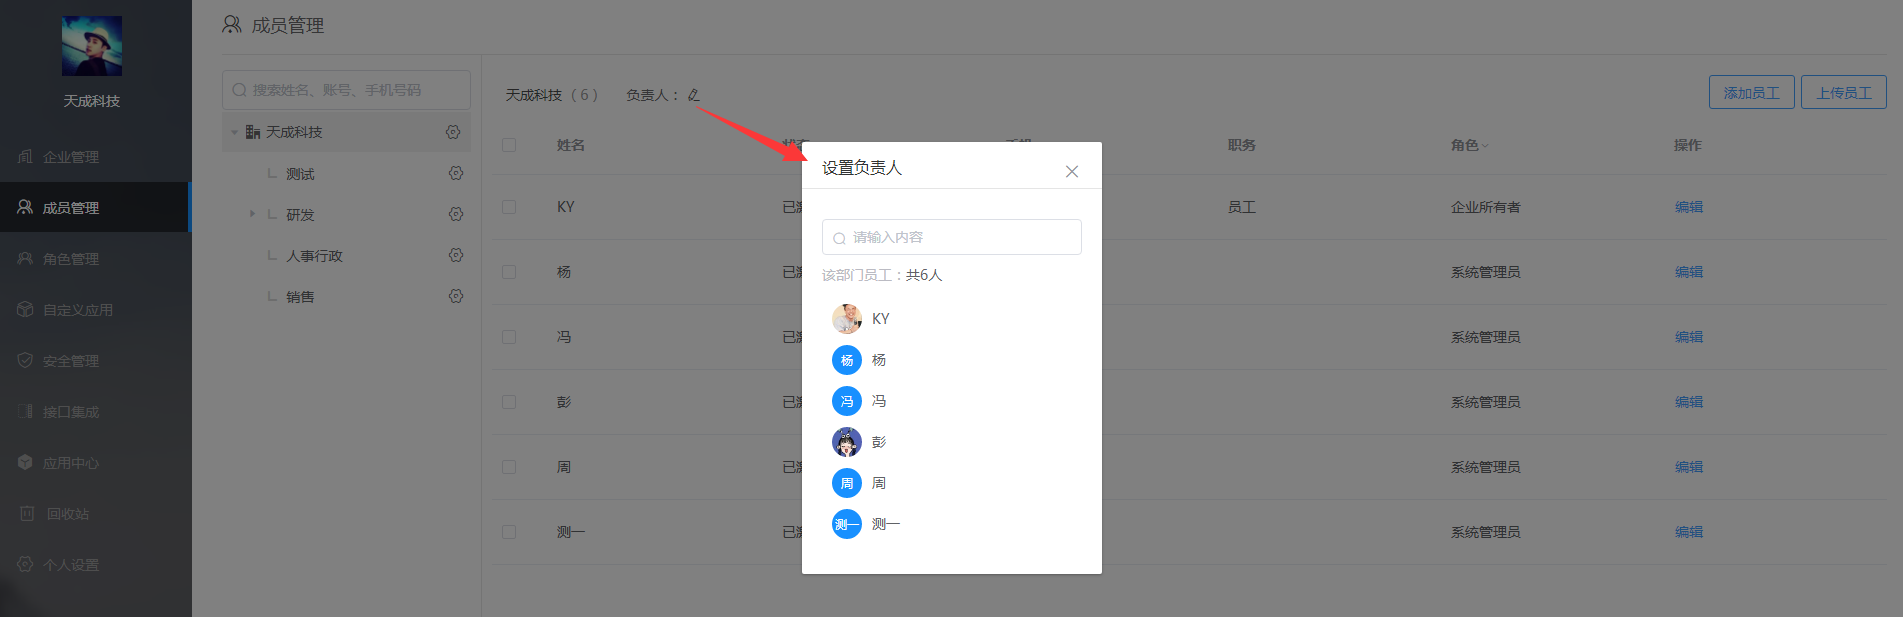Choose 彭 avatar as the responsible person
This screenshot has width=1903, height=617.
[847, 442]
